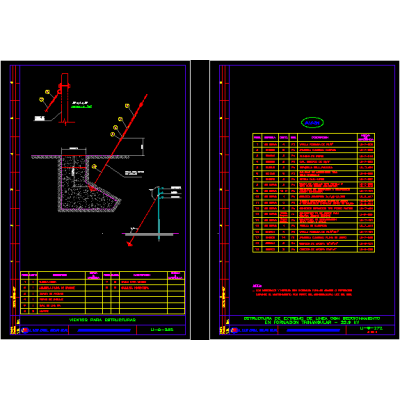The width and height of the screenshot is (400, 400).
Task: Select the right drawing sheet with the materials table
Action: (305, 200)
